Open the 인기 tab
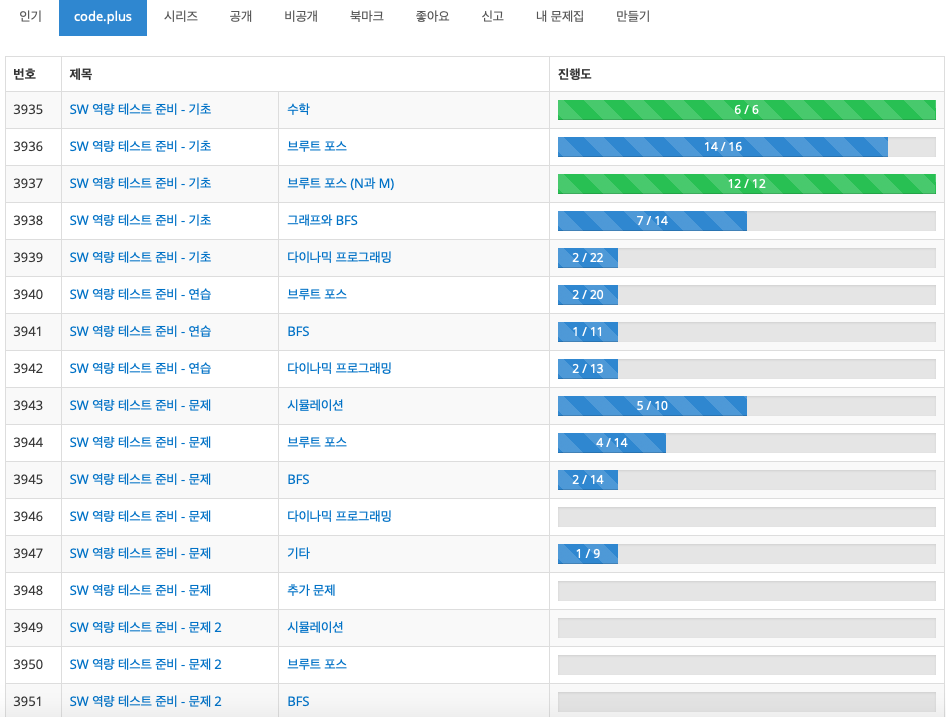946x717 pixels. click(30, 16)
